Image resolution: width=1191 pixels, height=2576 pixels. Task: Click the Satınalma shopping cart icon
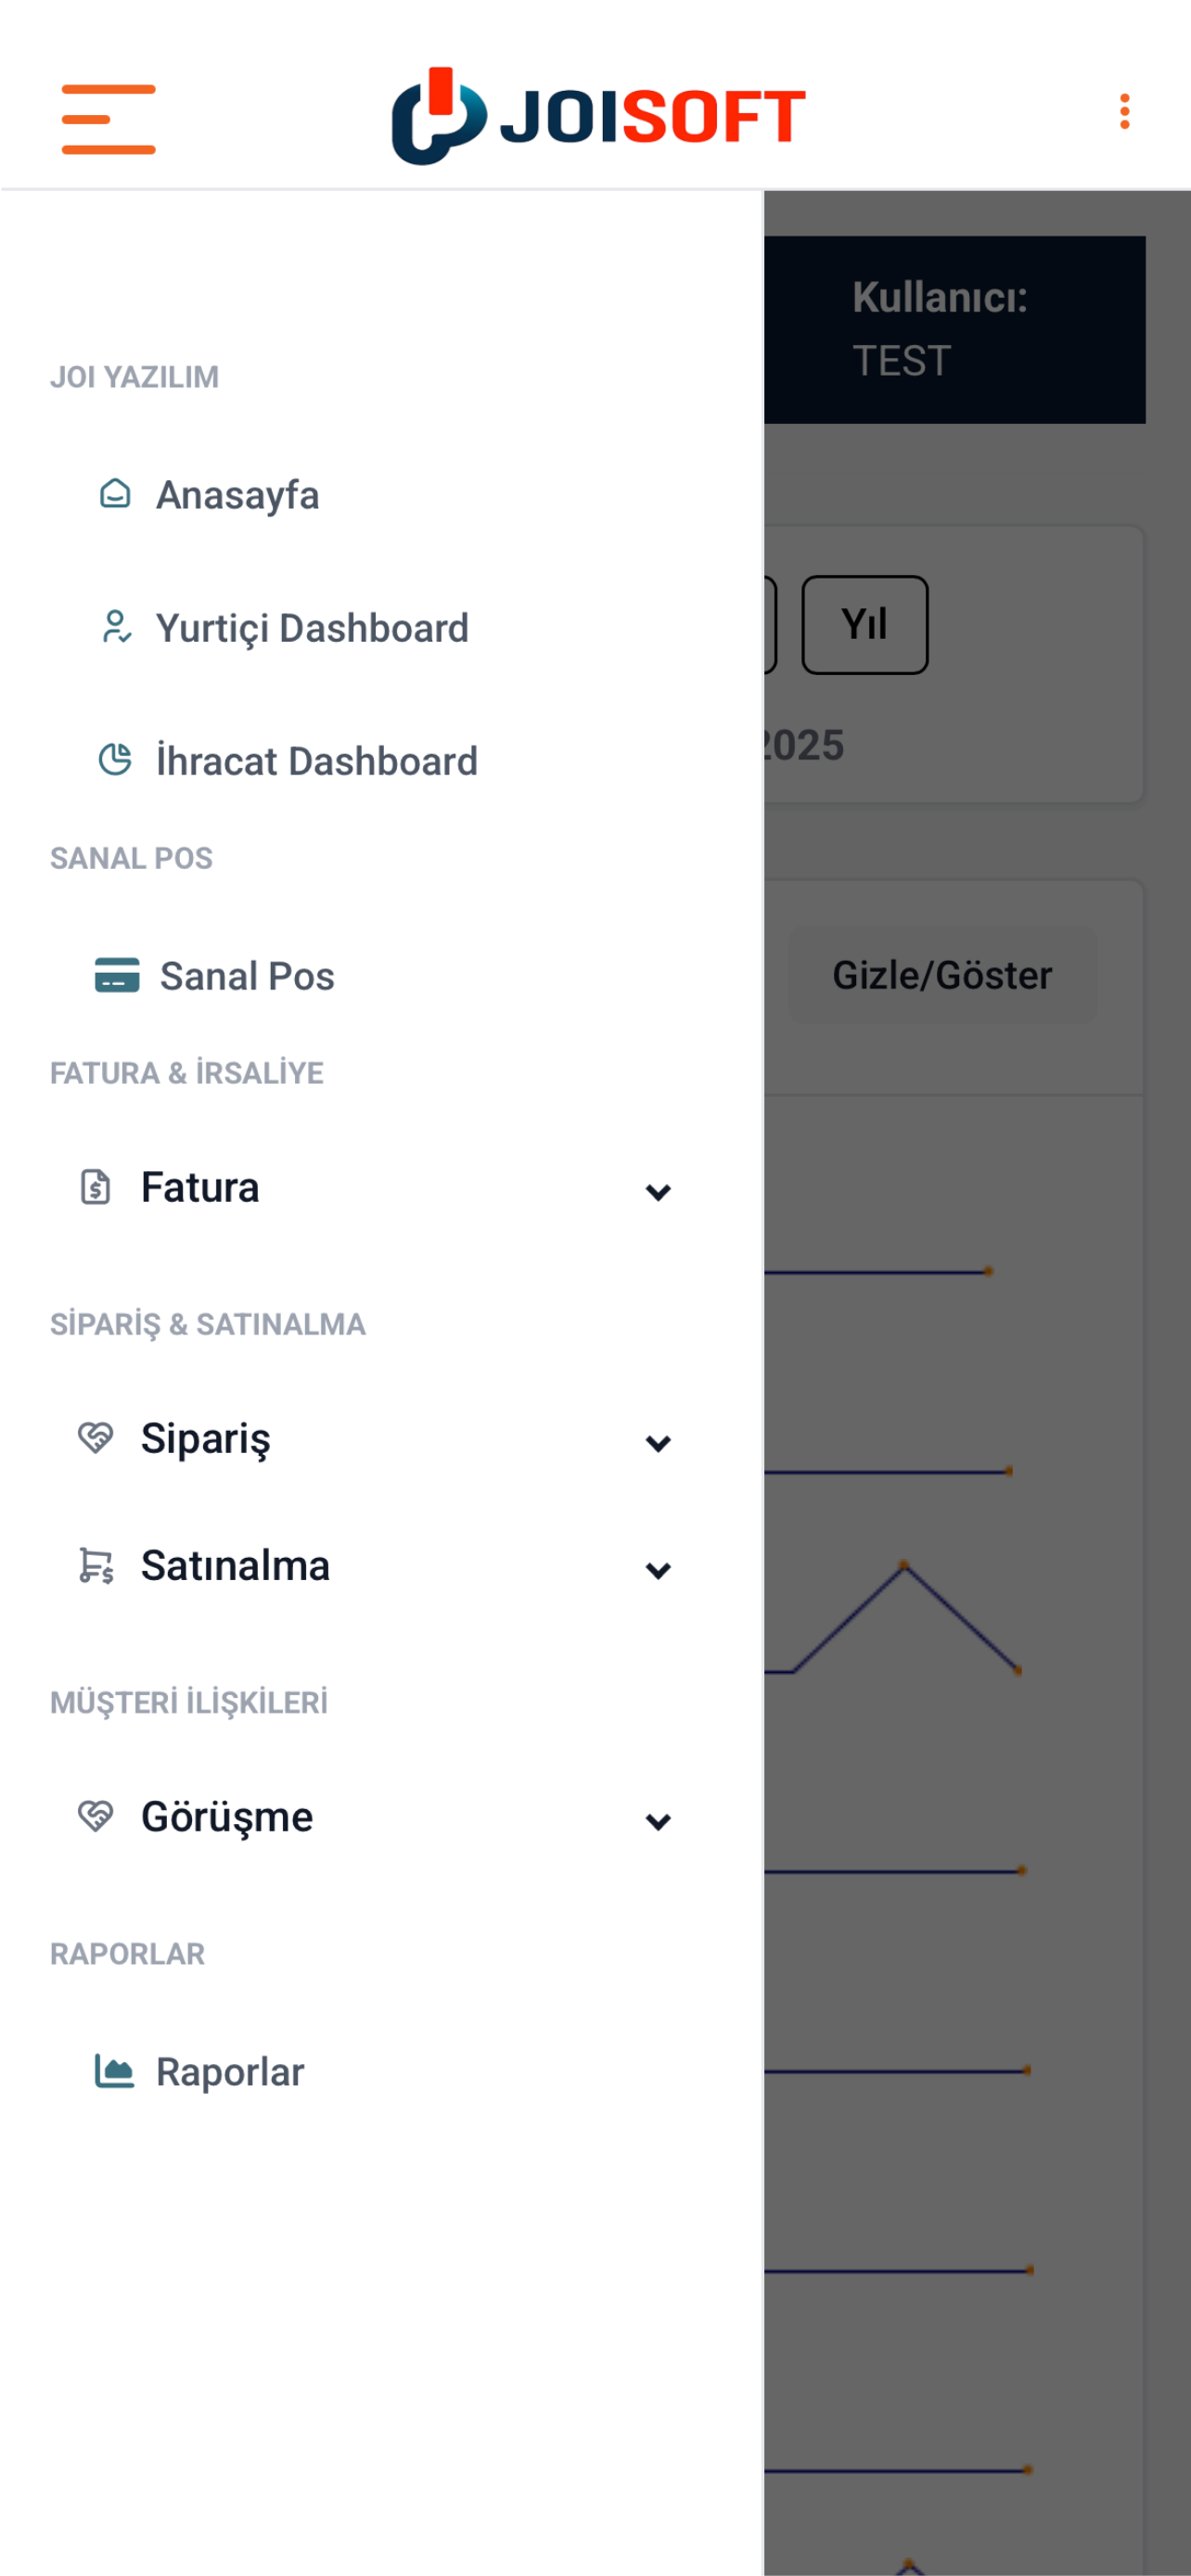pos(96,1565)
